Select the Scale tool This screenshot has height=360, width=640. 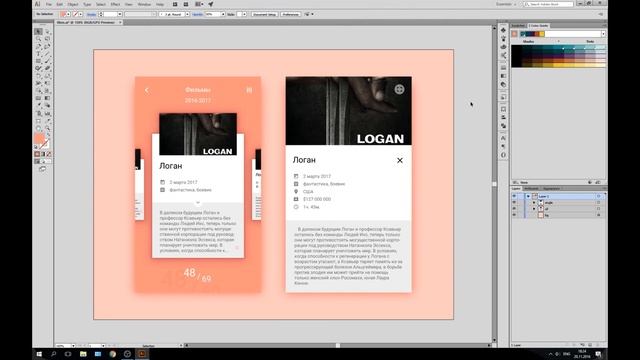(x=48, y=76)
